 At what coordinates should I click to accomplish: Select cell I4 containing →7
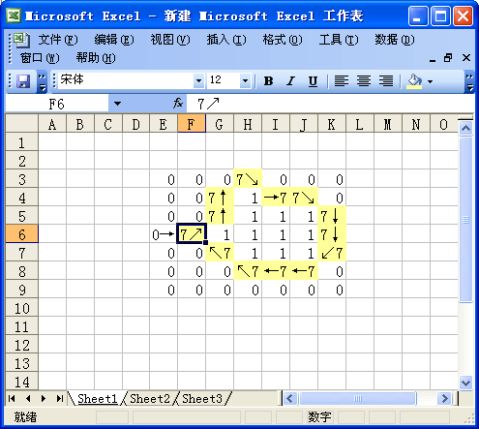click(x=276, y=198)
